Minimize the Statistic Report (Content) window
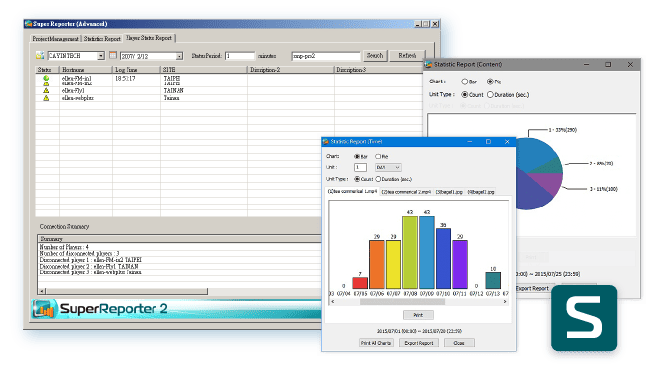660x374 pixels. [x=587, y=64]
